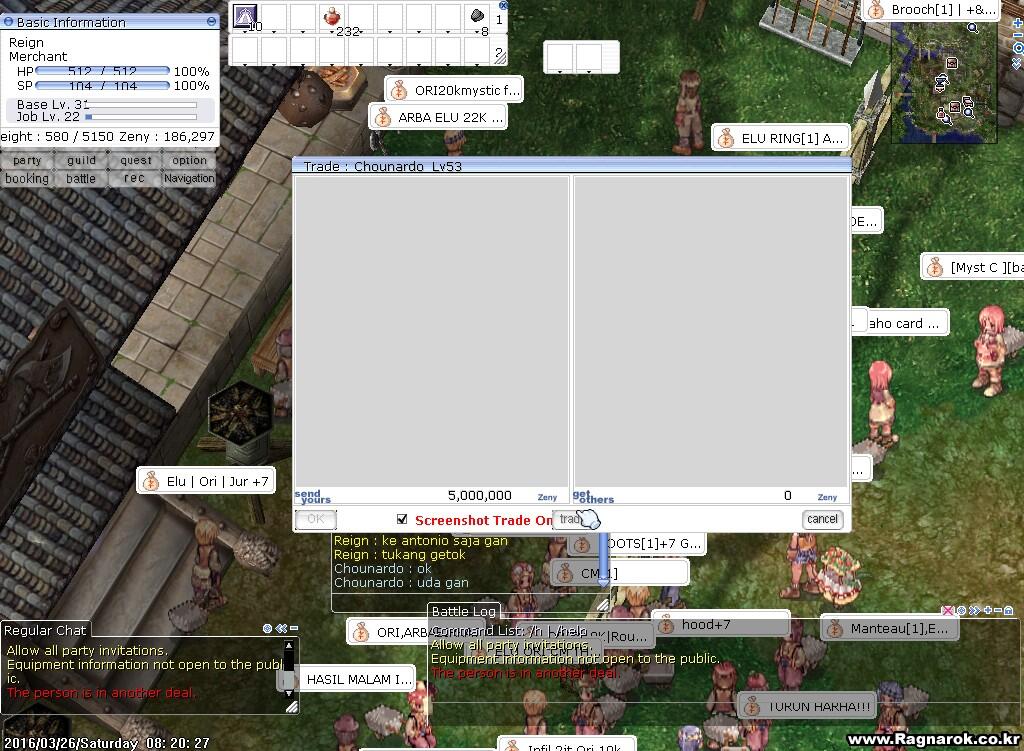
Task: Click chat line 'Chounardo : uda gan'
Action: click(x=401, y=583)
